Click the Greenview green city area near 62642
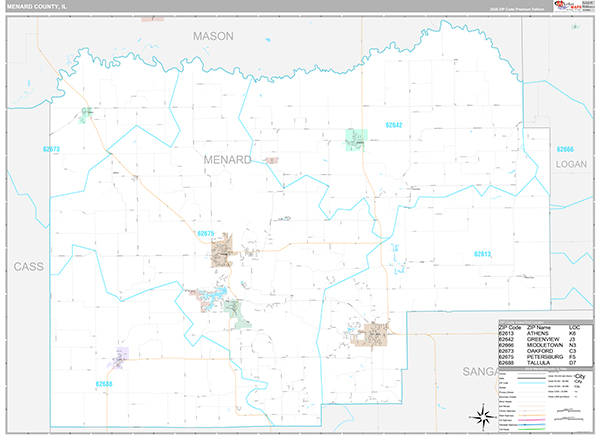The width and height of the screenshot is (600, 435). [x=356, y=140]
